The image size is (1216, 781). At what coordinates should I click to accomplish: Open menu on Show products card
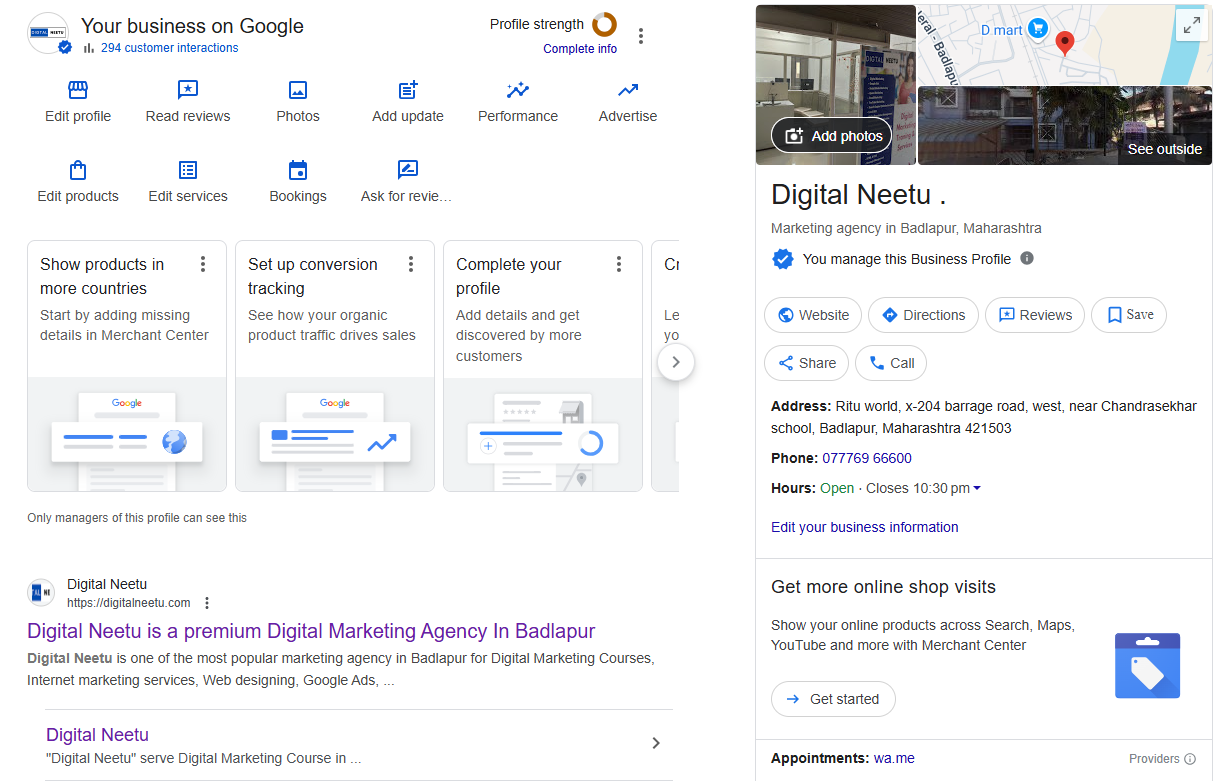(x=203, y=264)
